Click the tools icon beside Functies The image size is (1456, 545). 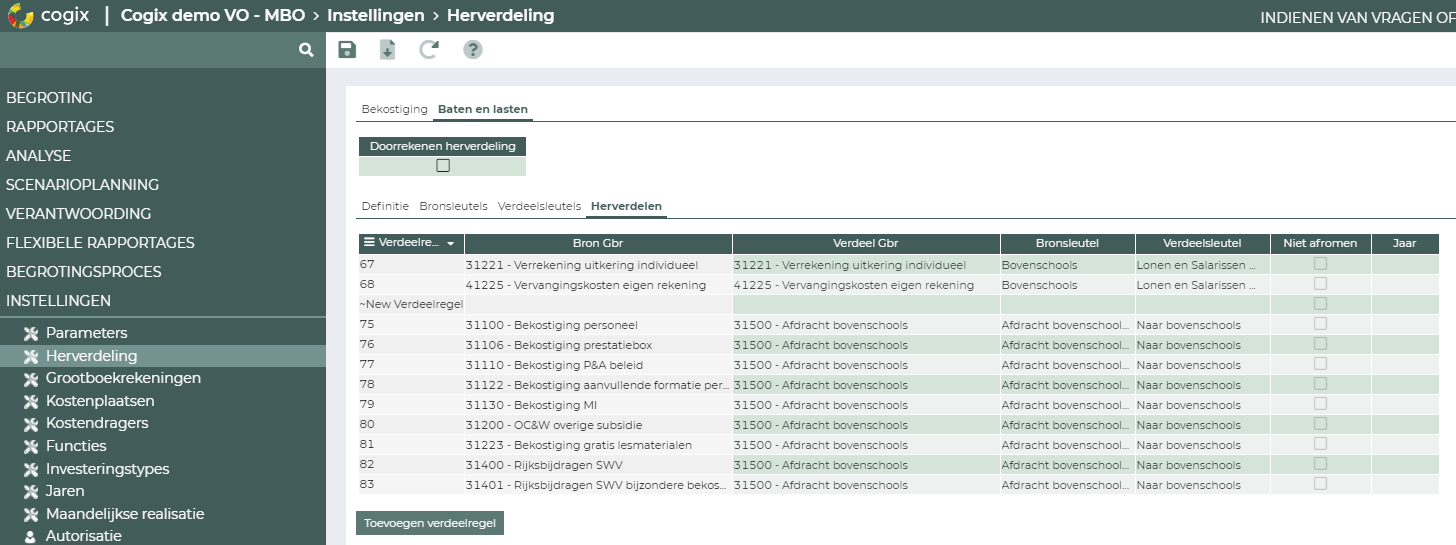point(30,446)
